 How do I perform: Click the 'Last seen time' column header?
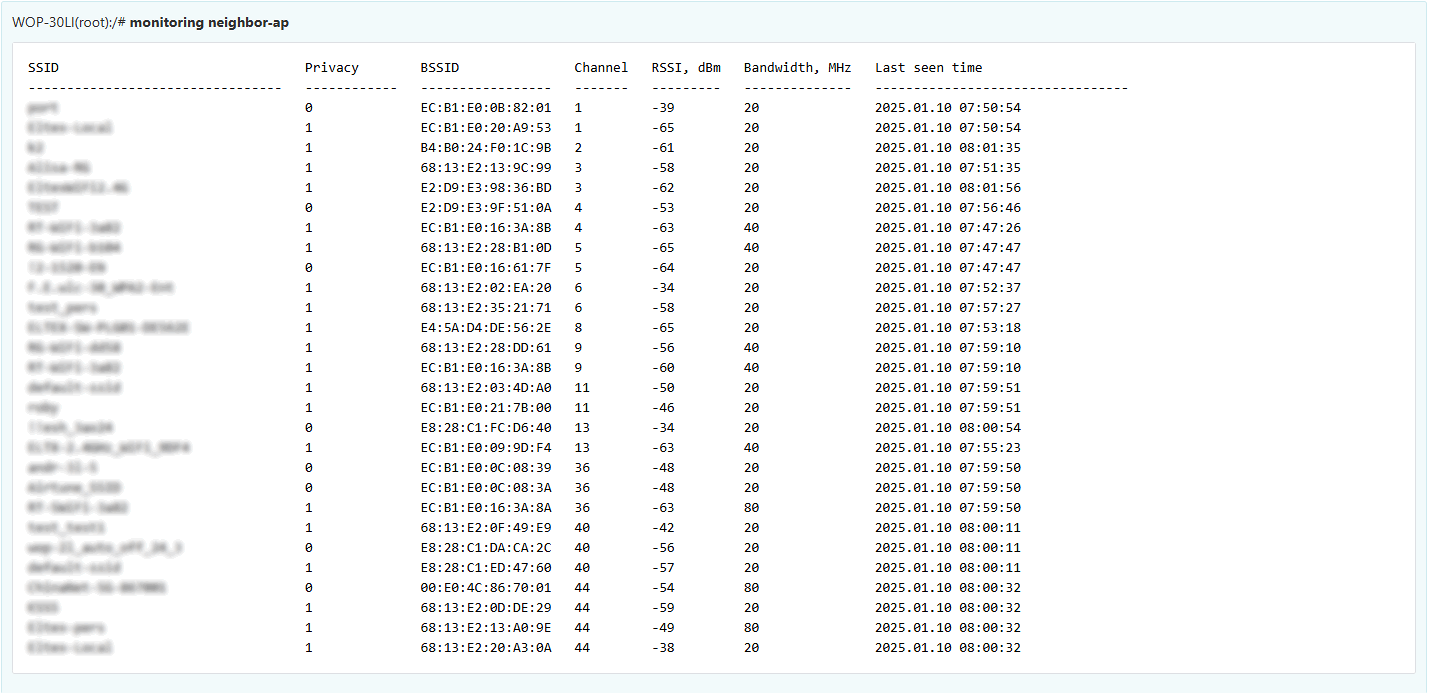pos(929,68)
